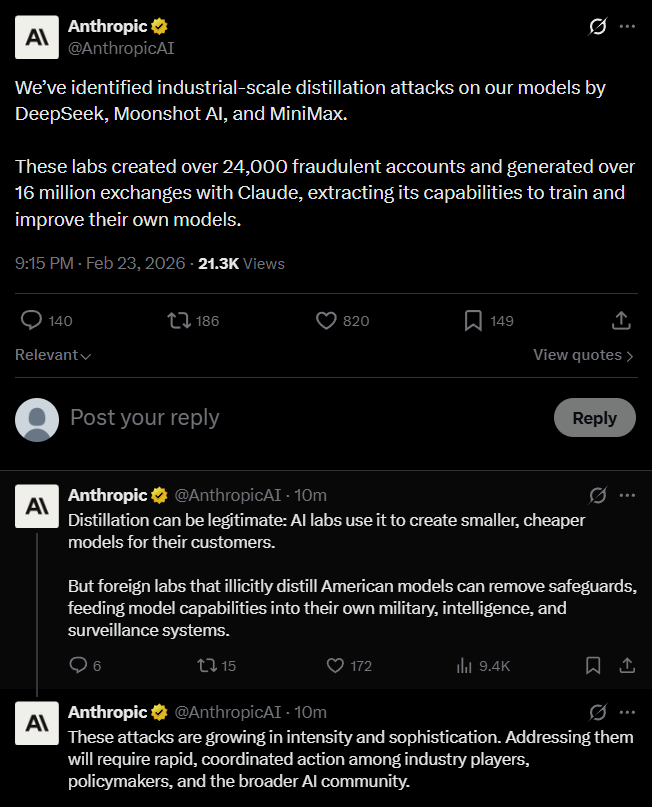Reply to the main Anthropic post

coord(32,320)
